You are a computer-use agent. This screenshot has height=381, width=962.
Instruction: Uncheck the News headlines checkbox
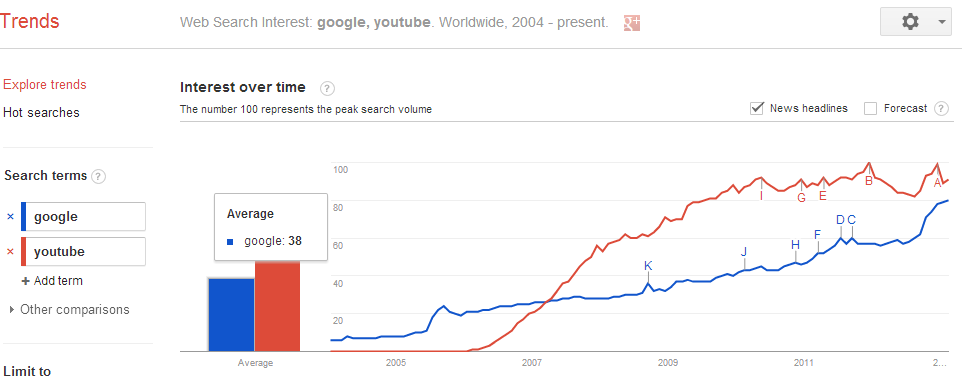756,109
